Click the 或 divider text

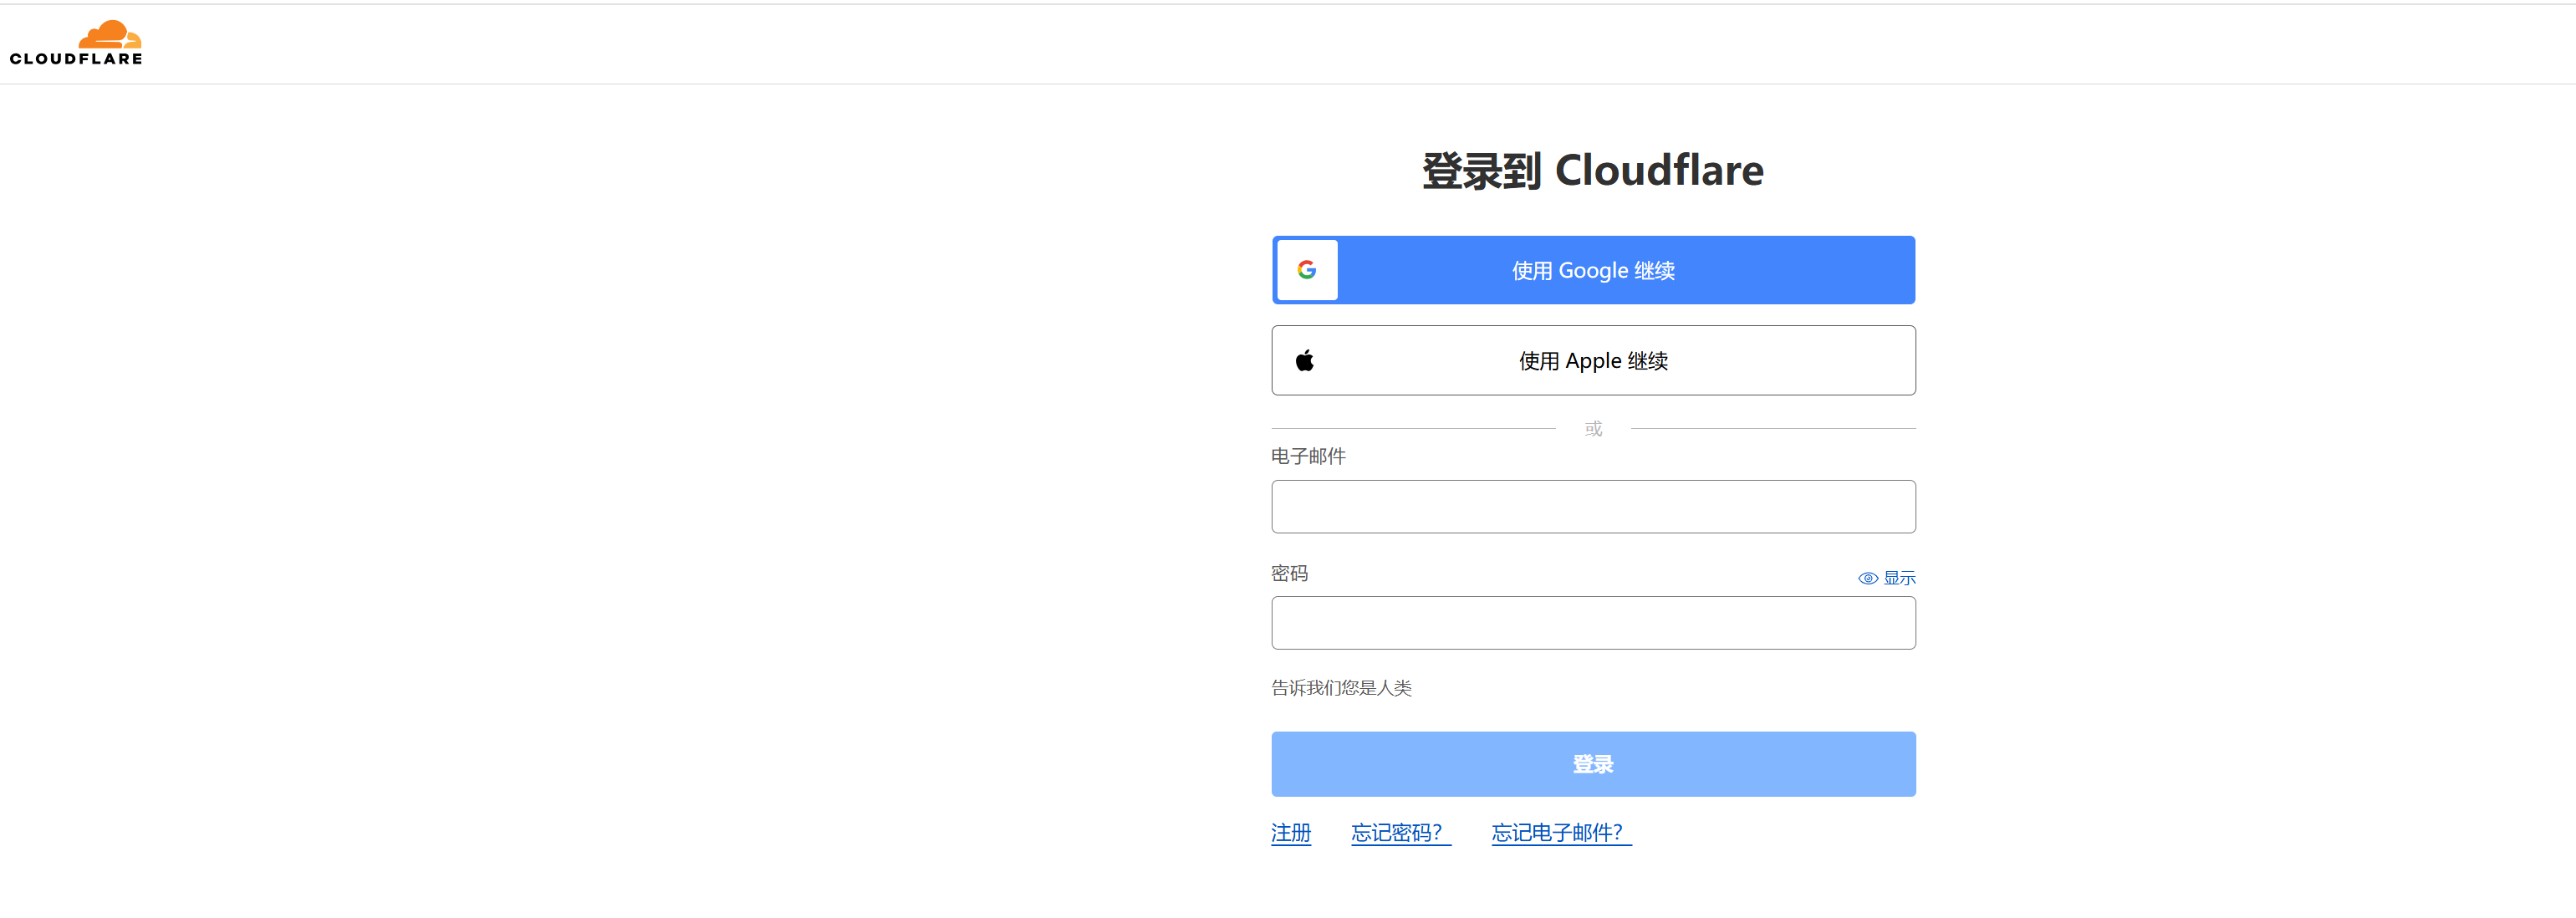1593,429
